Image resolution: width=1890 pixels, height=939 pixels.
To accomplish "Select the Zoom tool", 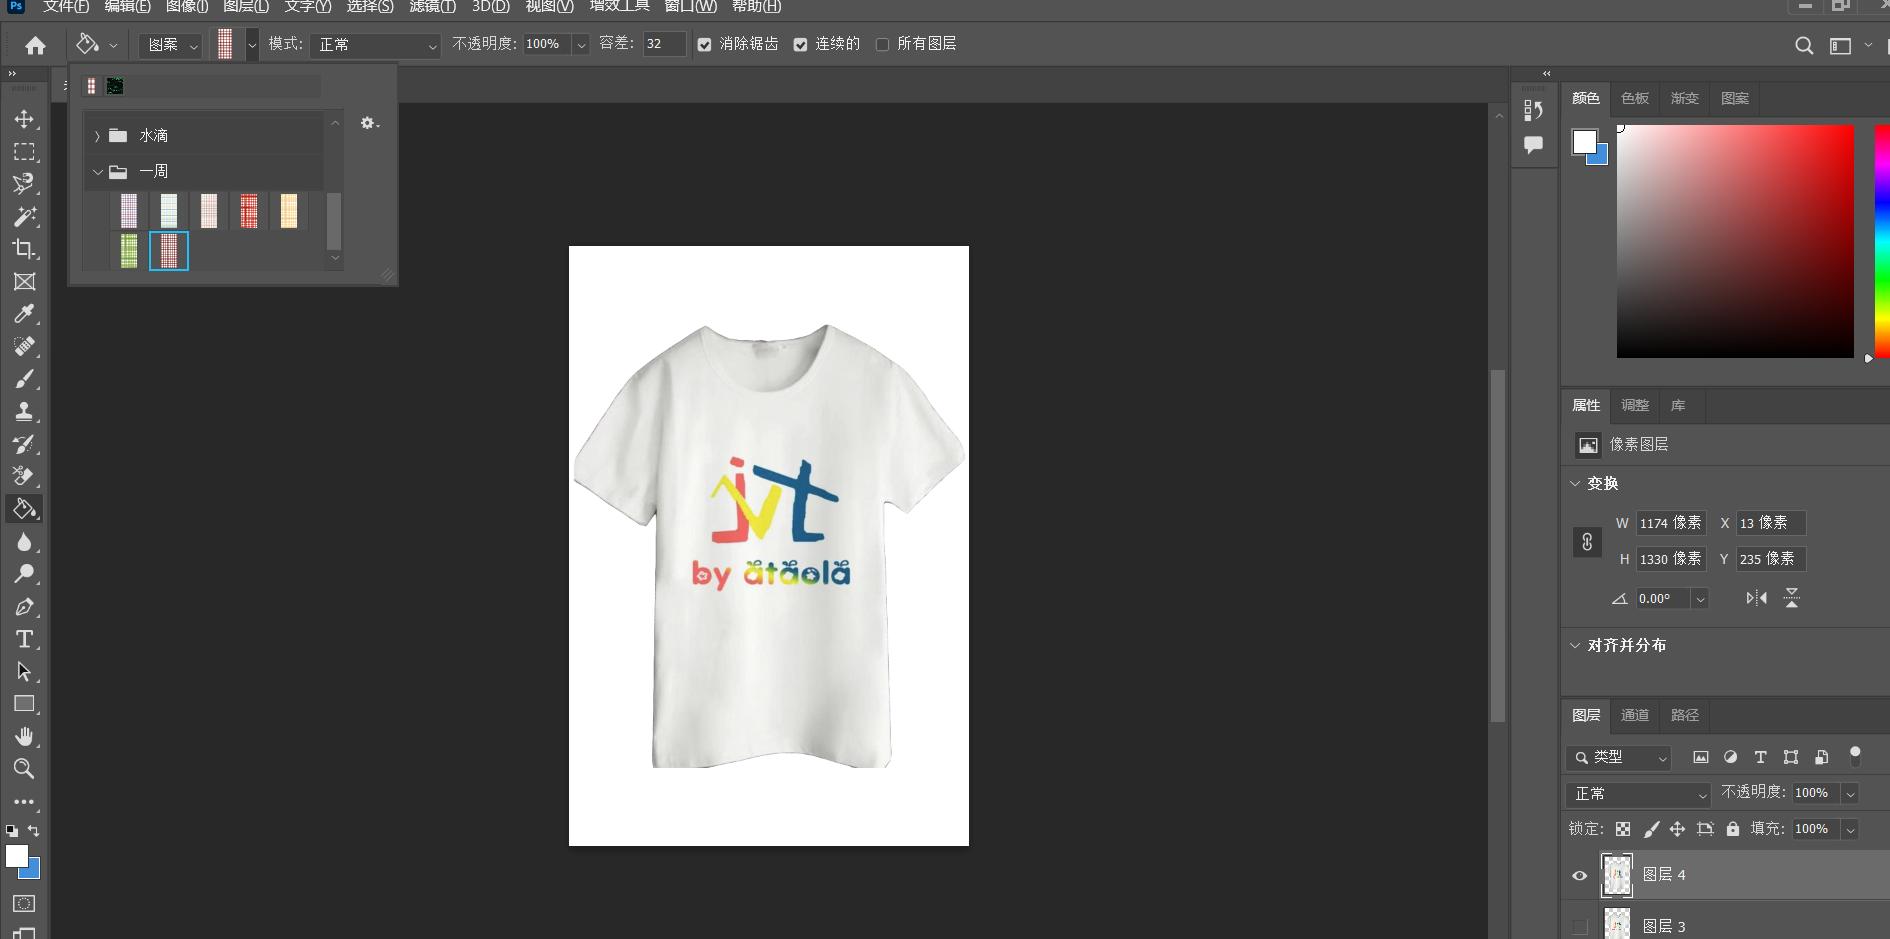I will click(24, 769).
